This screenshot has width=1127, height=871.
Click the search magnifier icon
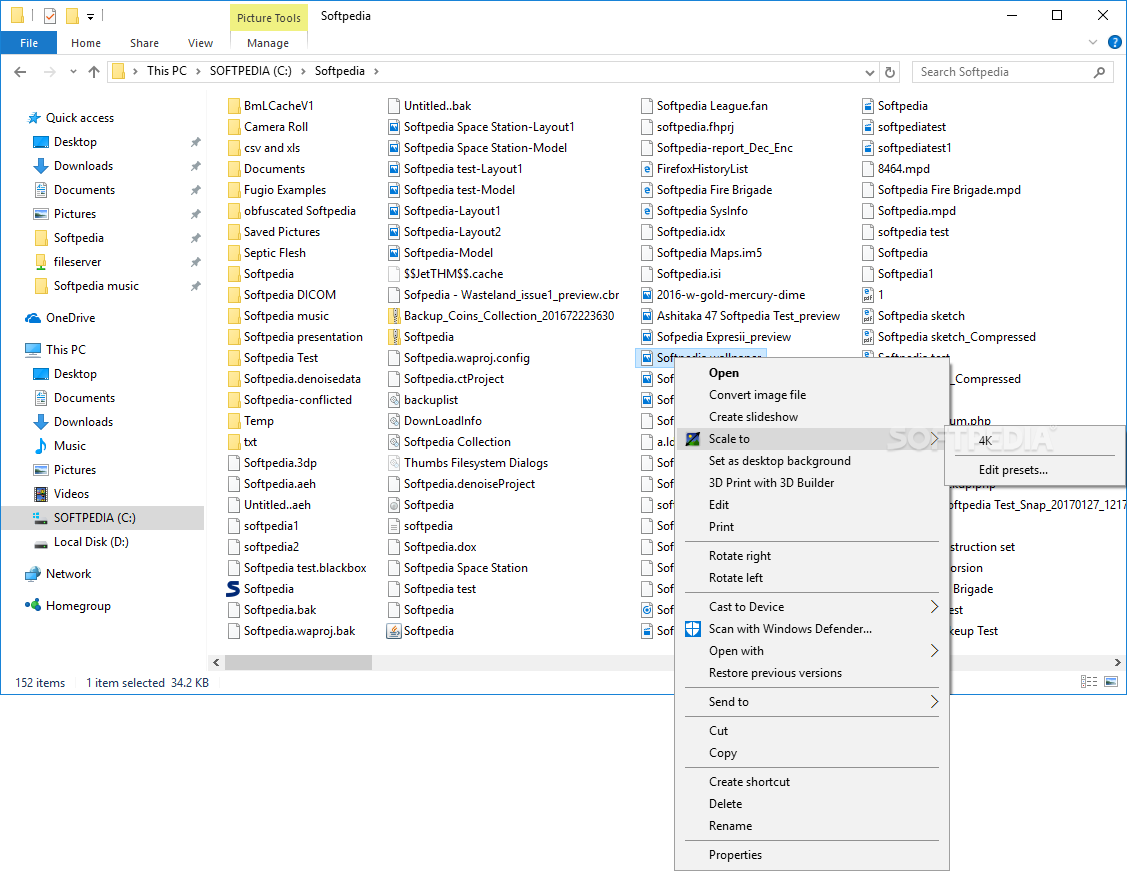[1099, 72]
